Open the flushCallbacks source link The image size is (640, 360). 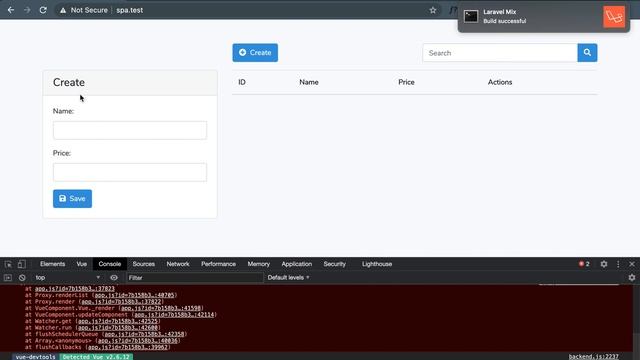pyautogui.click(x=128, y=347)
